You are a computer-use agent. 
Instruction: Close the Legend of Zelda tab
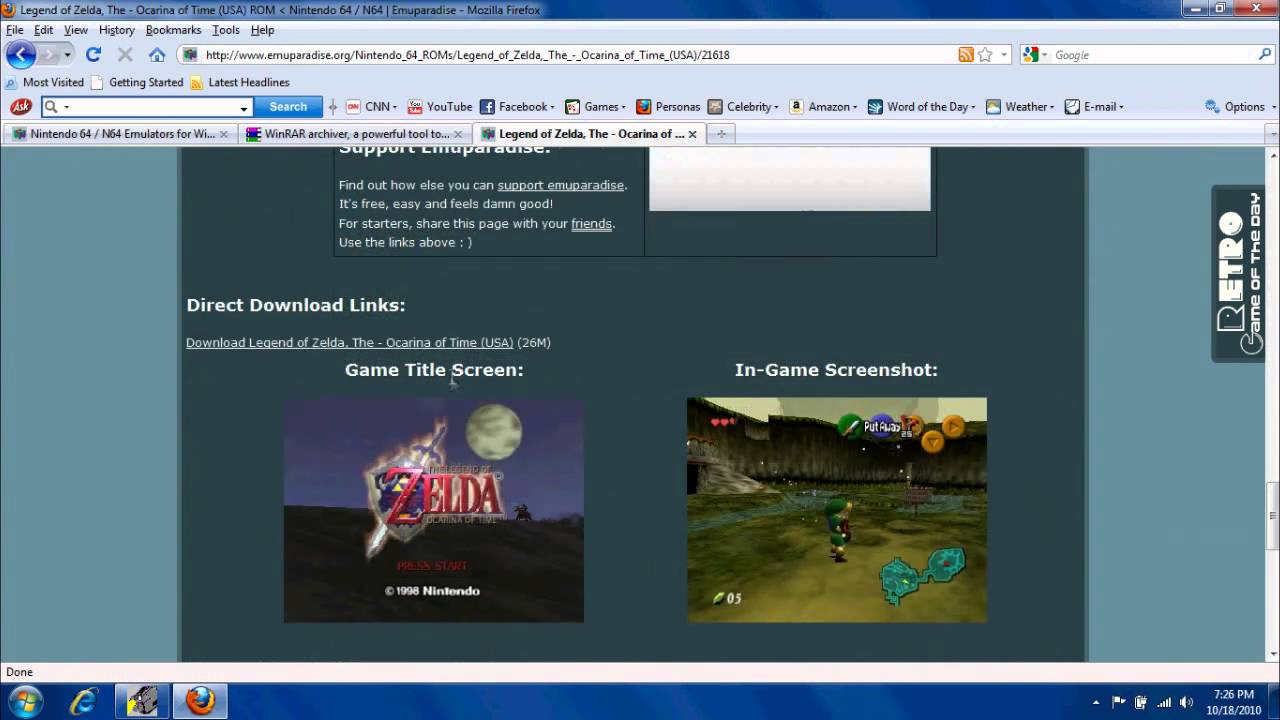pos(692,134)
